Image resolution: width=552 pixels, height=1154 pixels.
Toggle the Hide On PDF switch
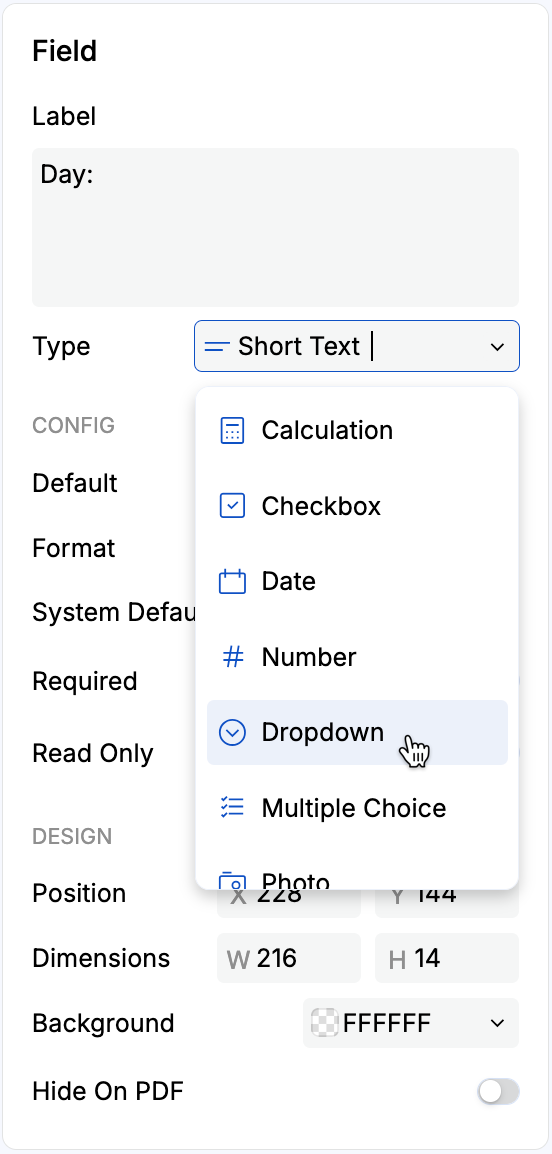499,1091
